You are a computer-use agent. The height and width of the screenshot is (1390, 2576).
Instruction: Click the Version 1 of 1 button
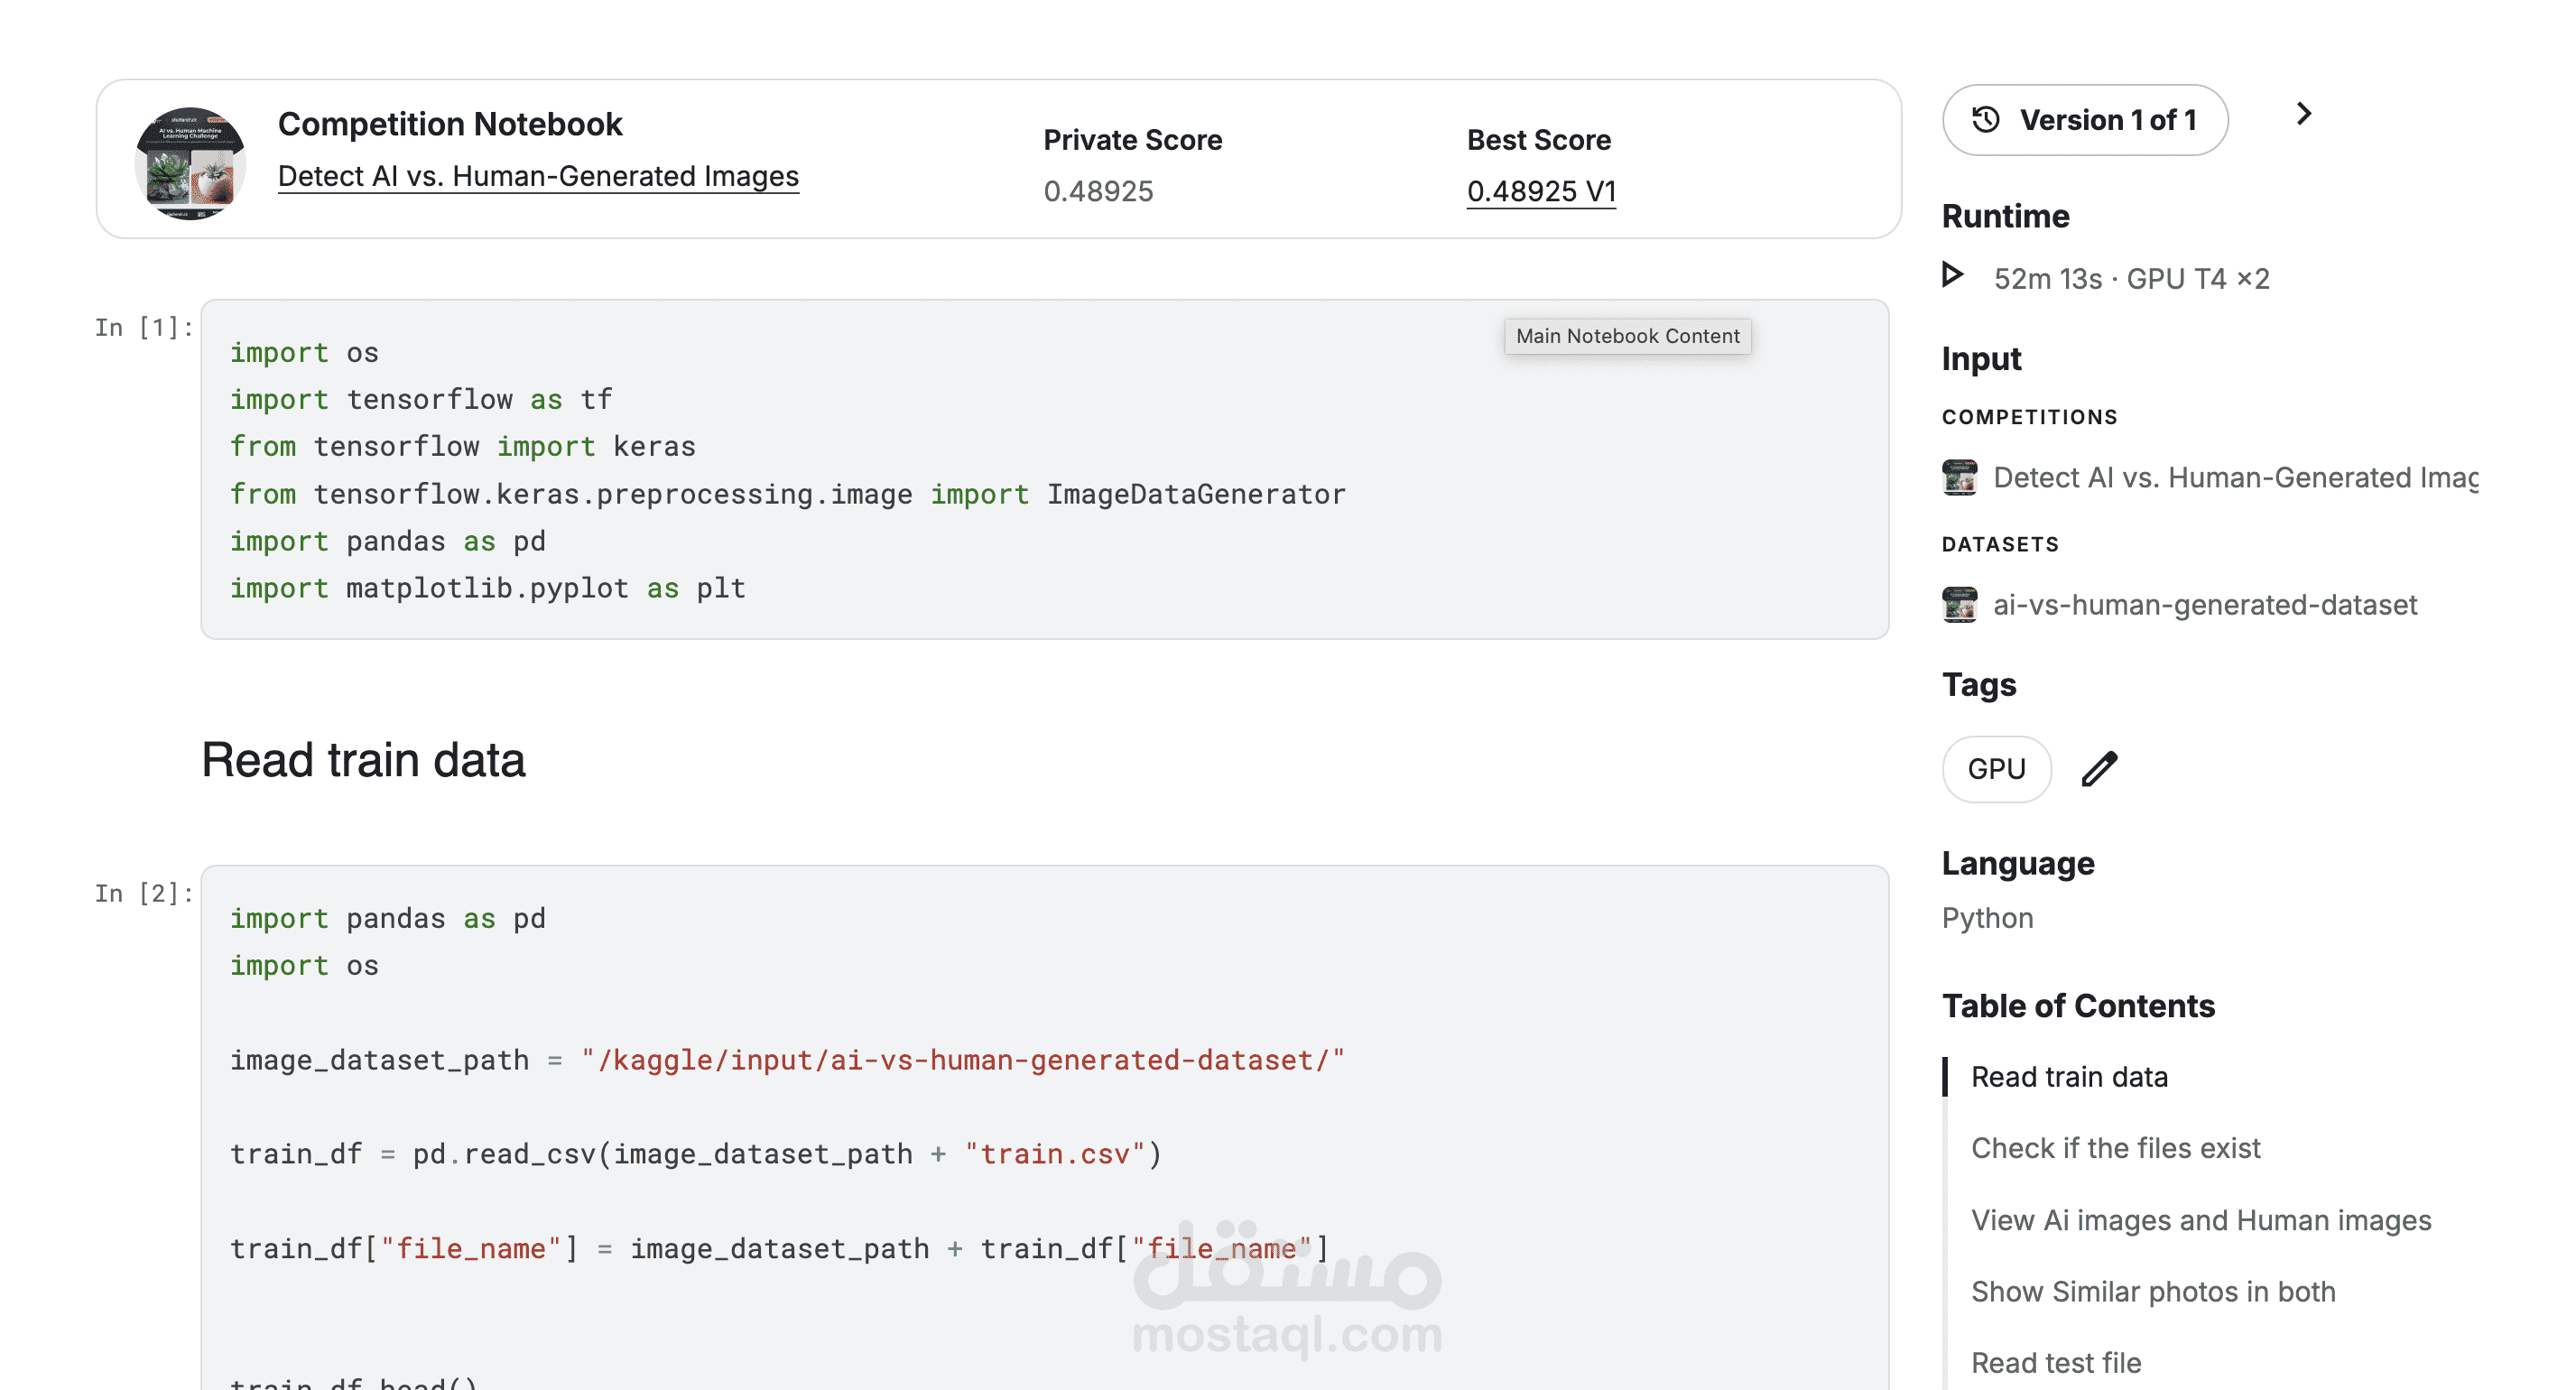click(x=2085, y=120)
